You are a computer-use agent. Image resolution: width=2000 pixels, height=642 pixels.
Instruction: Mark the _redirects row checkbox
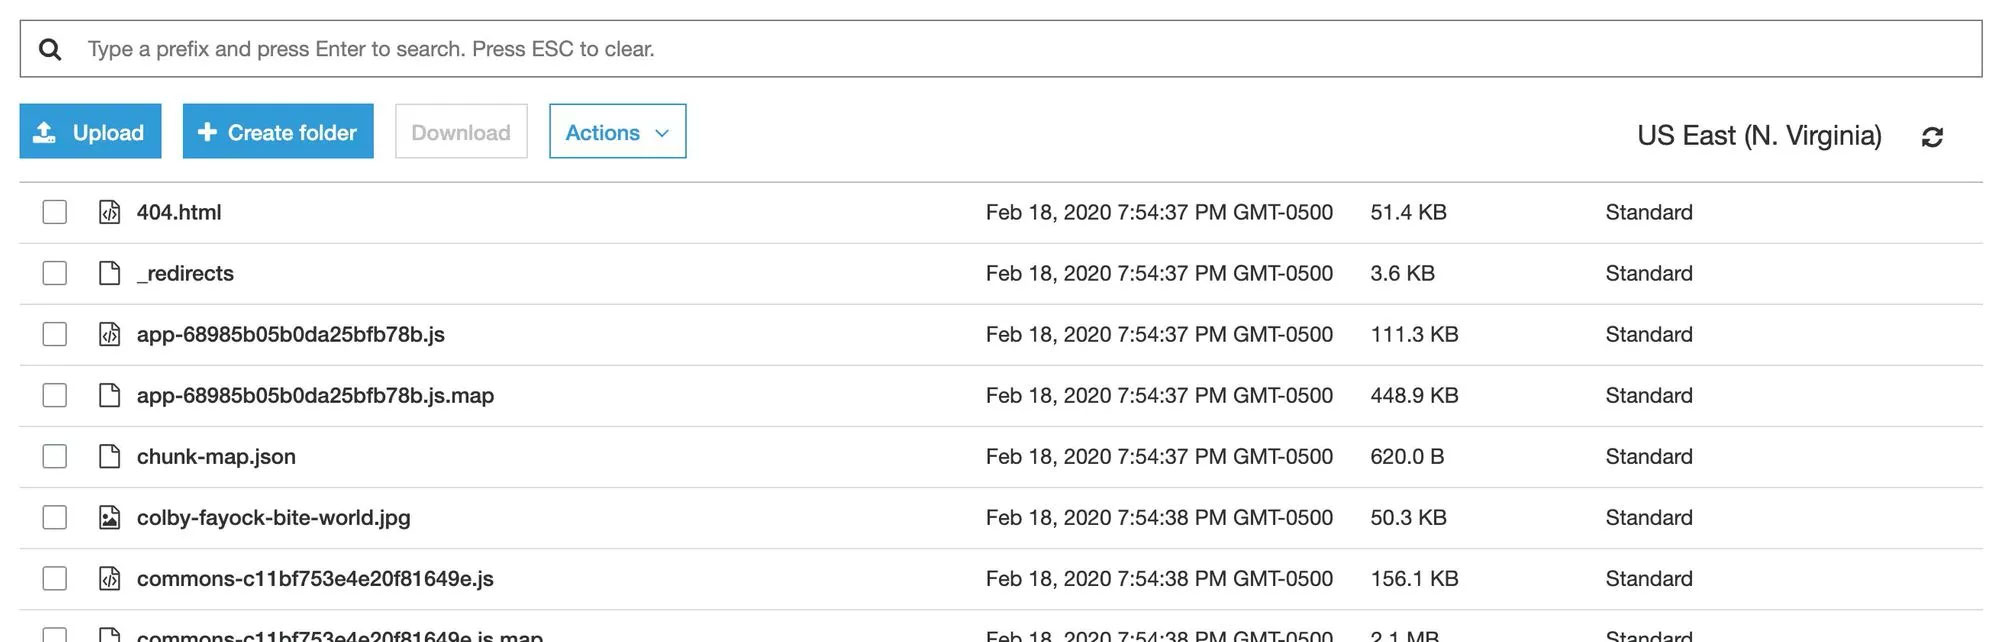click(x=55, y=273)
